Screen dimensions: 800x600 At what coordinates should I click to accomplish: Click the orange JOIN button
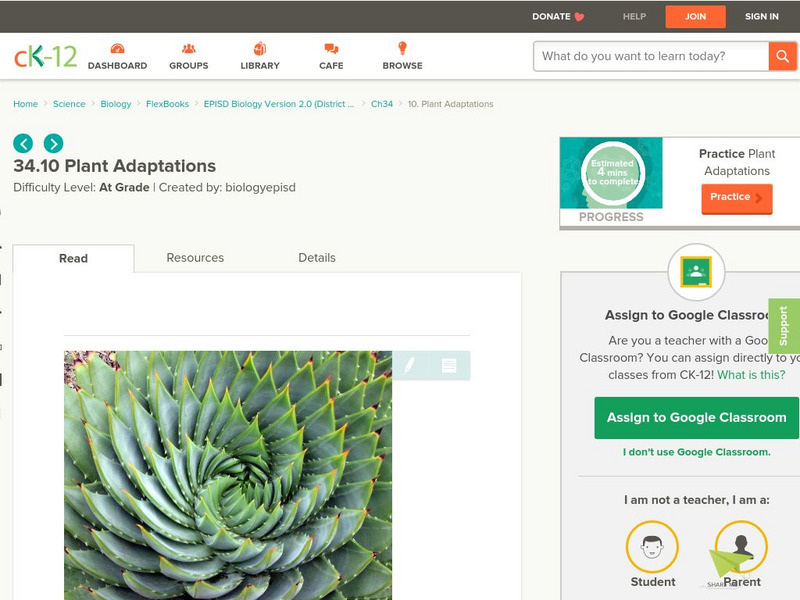click(x=695, y=17)
